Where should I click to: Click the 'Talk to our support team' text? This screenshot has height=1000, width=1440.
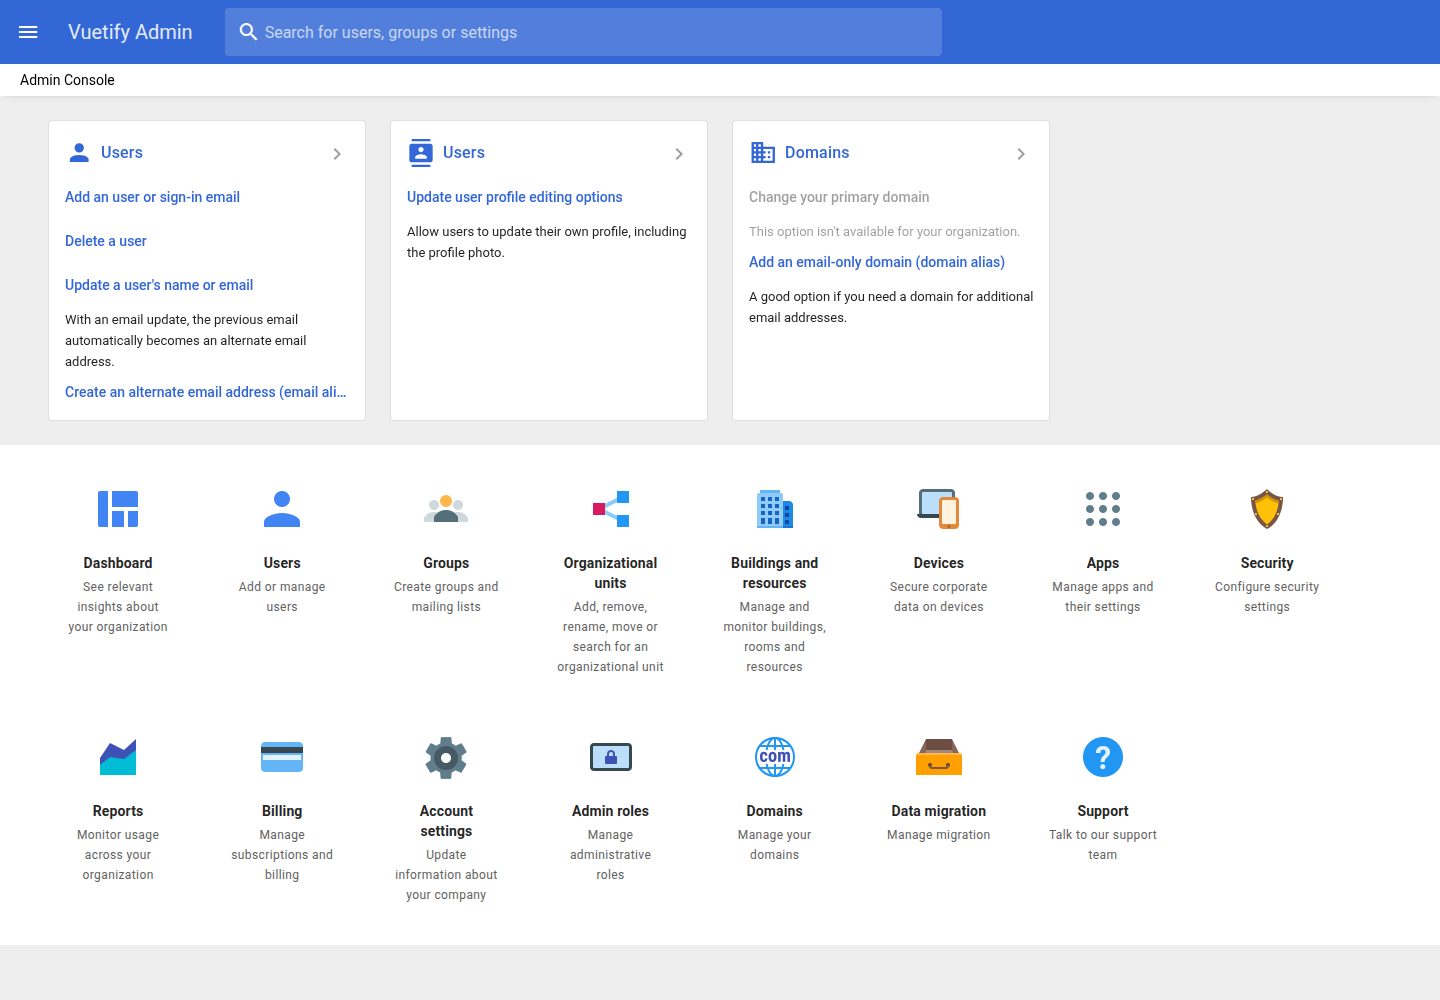click(1103, 845)
